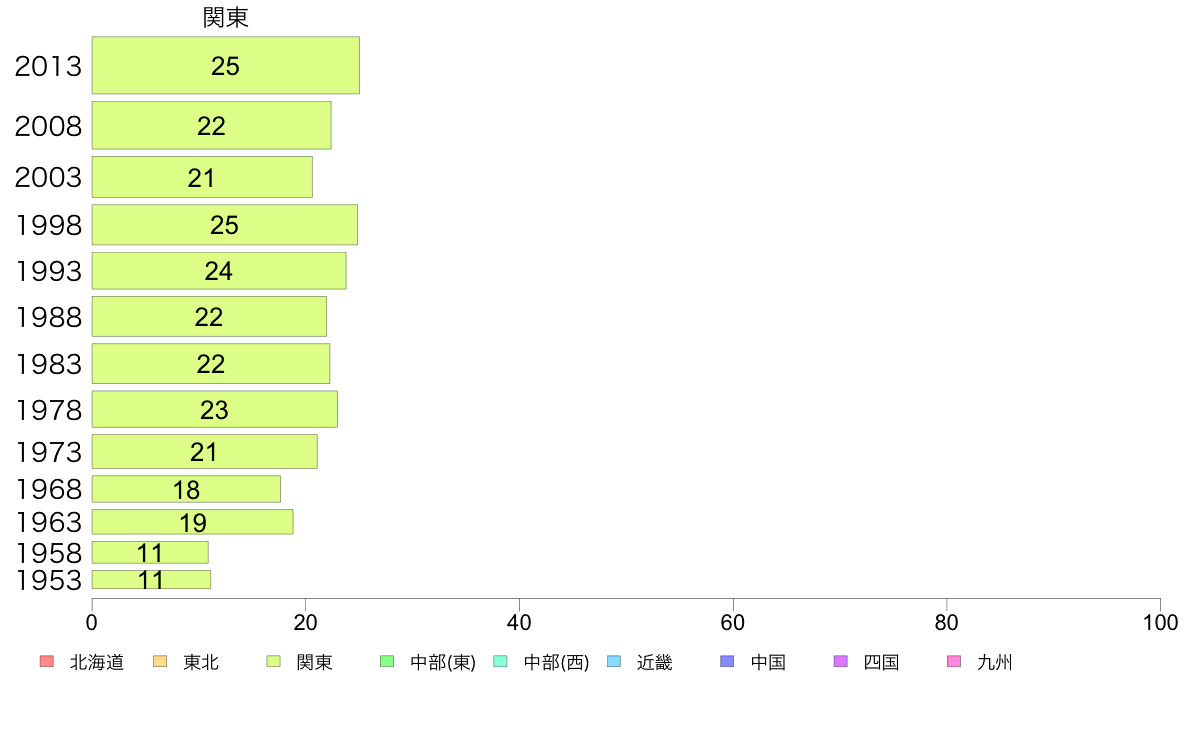Image resolution: width=1188 pixels, height=736 pixels.
Task: Select the 1998 bar in the chart
Action: pyautogui.click(x=224, y=225)
